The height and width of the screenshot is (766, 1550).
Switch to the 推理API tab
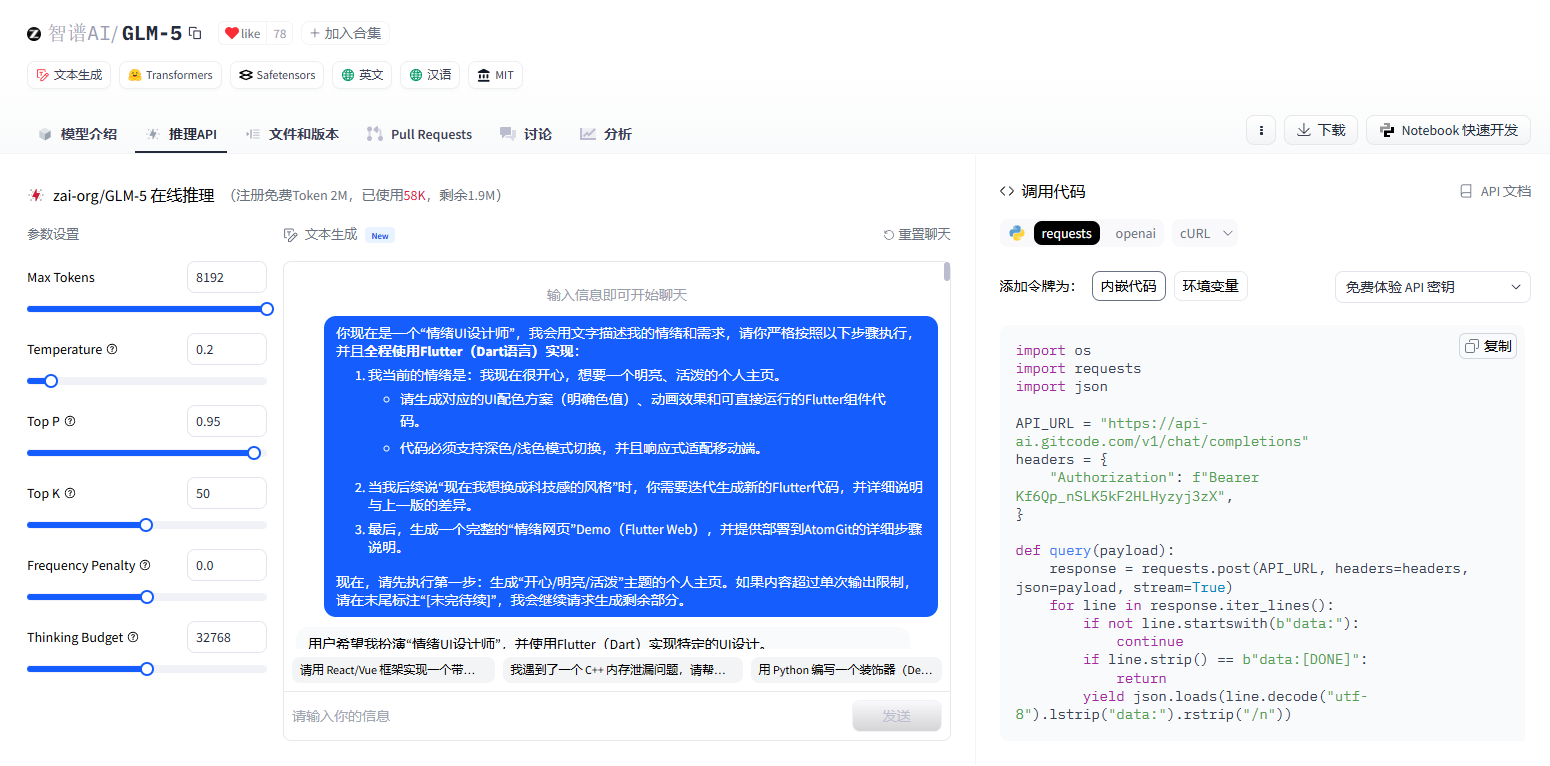pos(181,134)
